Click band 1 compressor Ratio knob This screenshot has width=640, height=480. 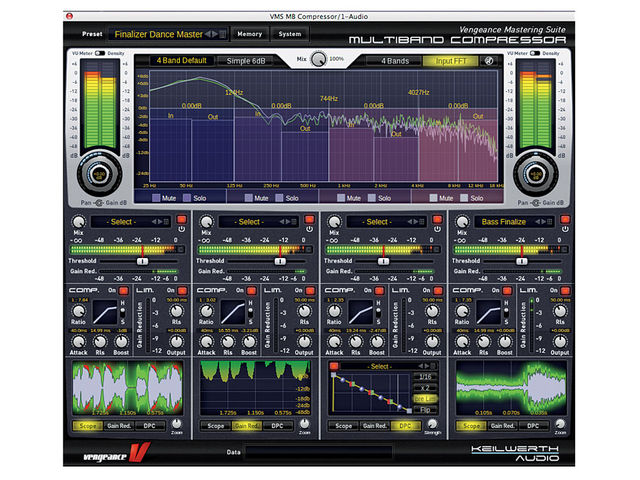tap(78, 311)
